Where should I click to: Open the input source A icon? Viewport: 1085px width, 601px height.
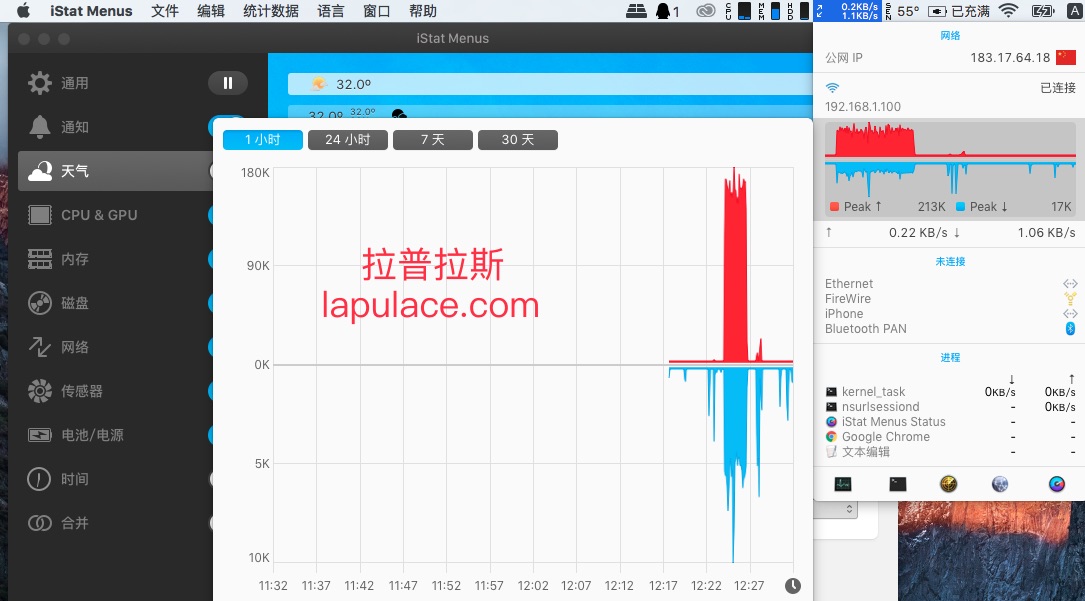(1075, 11)
